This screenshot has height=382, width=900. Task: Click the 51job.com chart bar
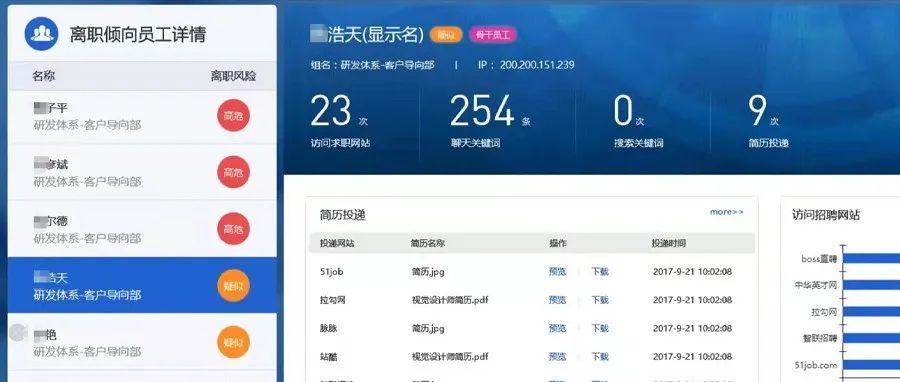[871, 364]
